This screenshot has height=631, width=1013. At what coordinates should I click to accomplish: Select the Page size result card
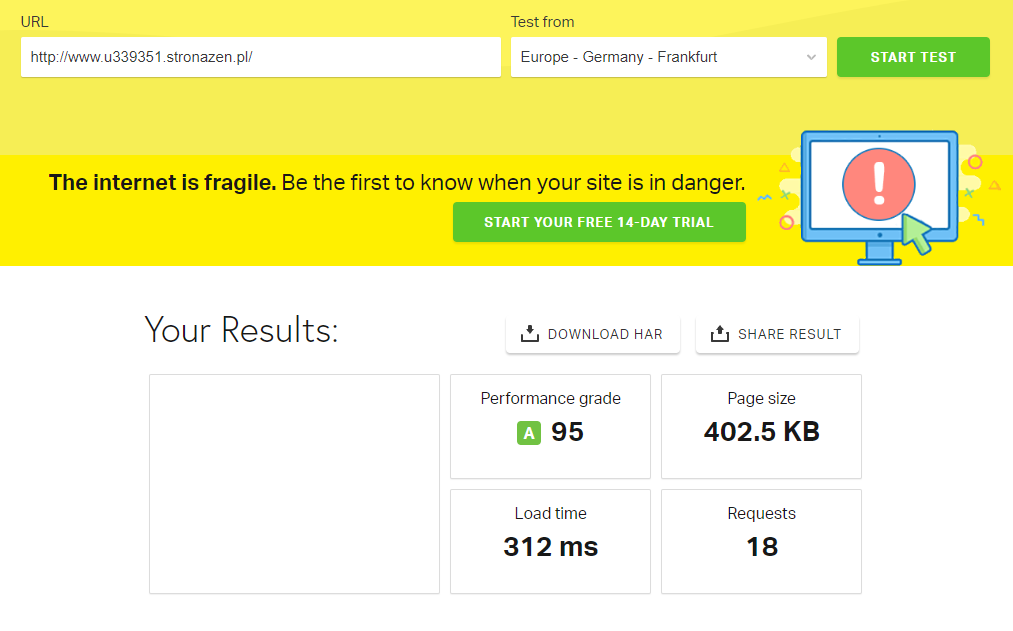pos(761,426)
